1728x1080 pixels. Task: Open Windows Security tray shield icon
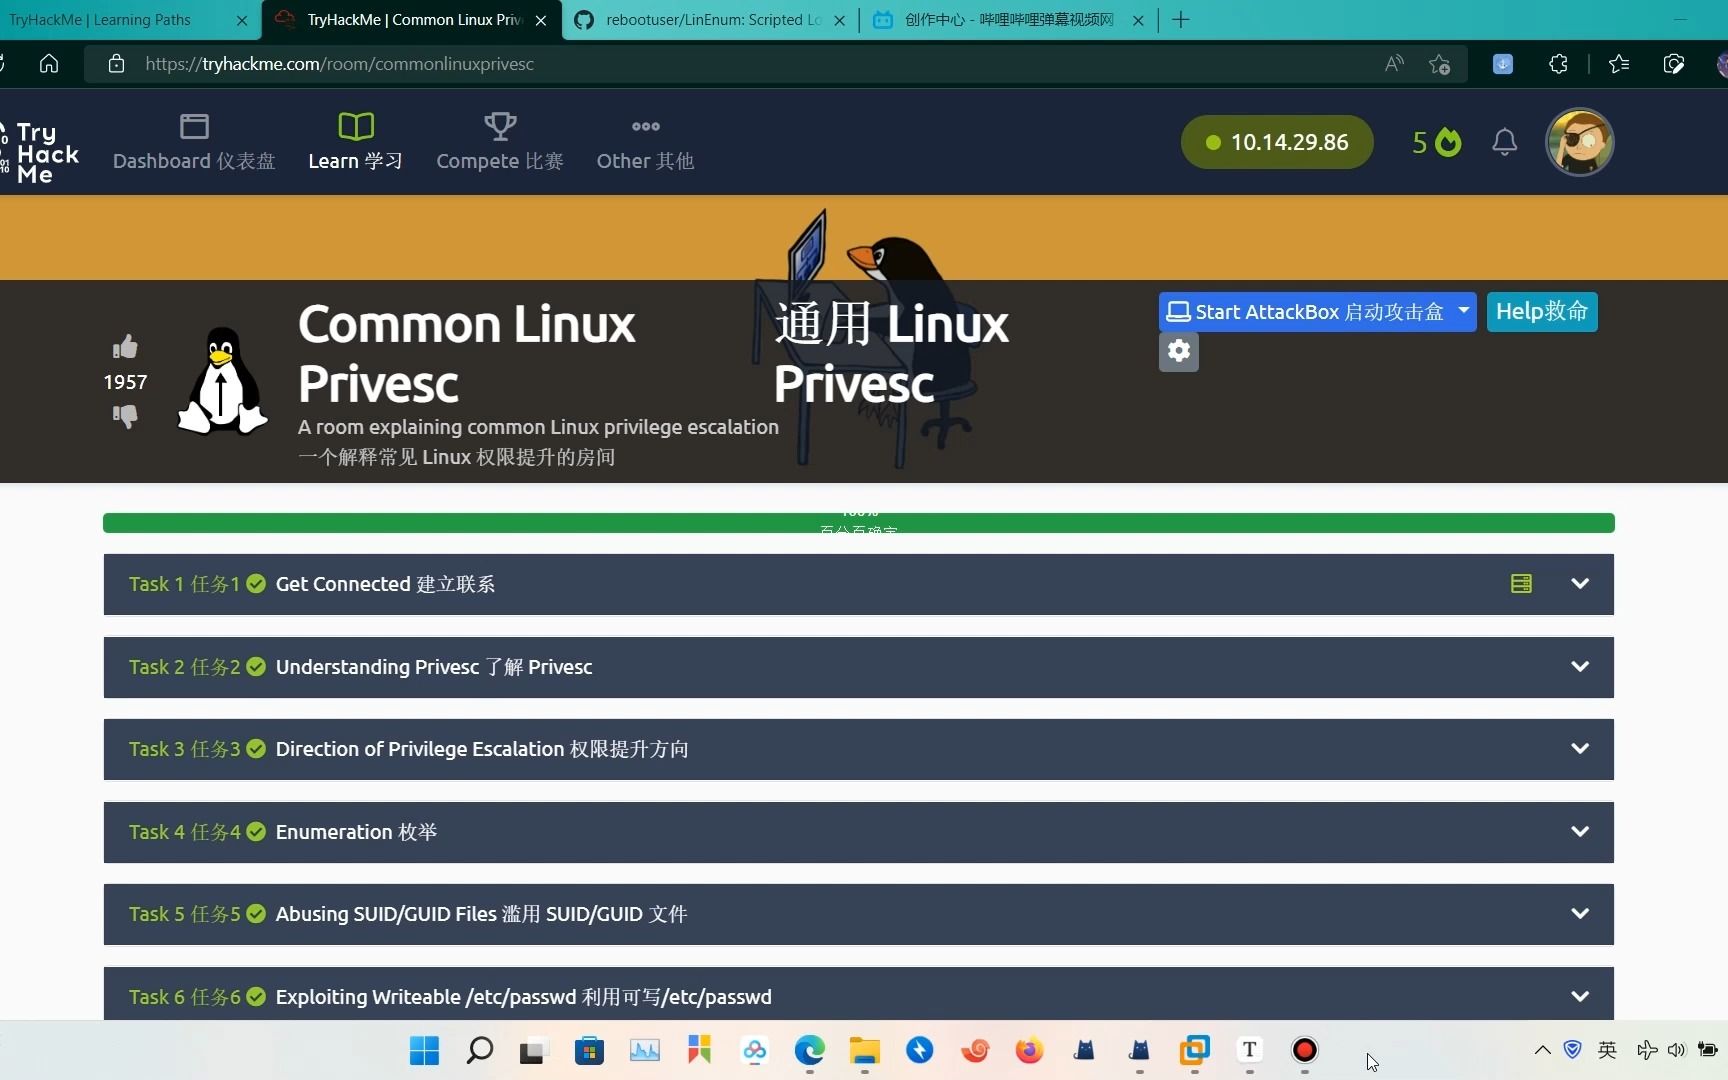click(x=1572, y=1050)
